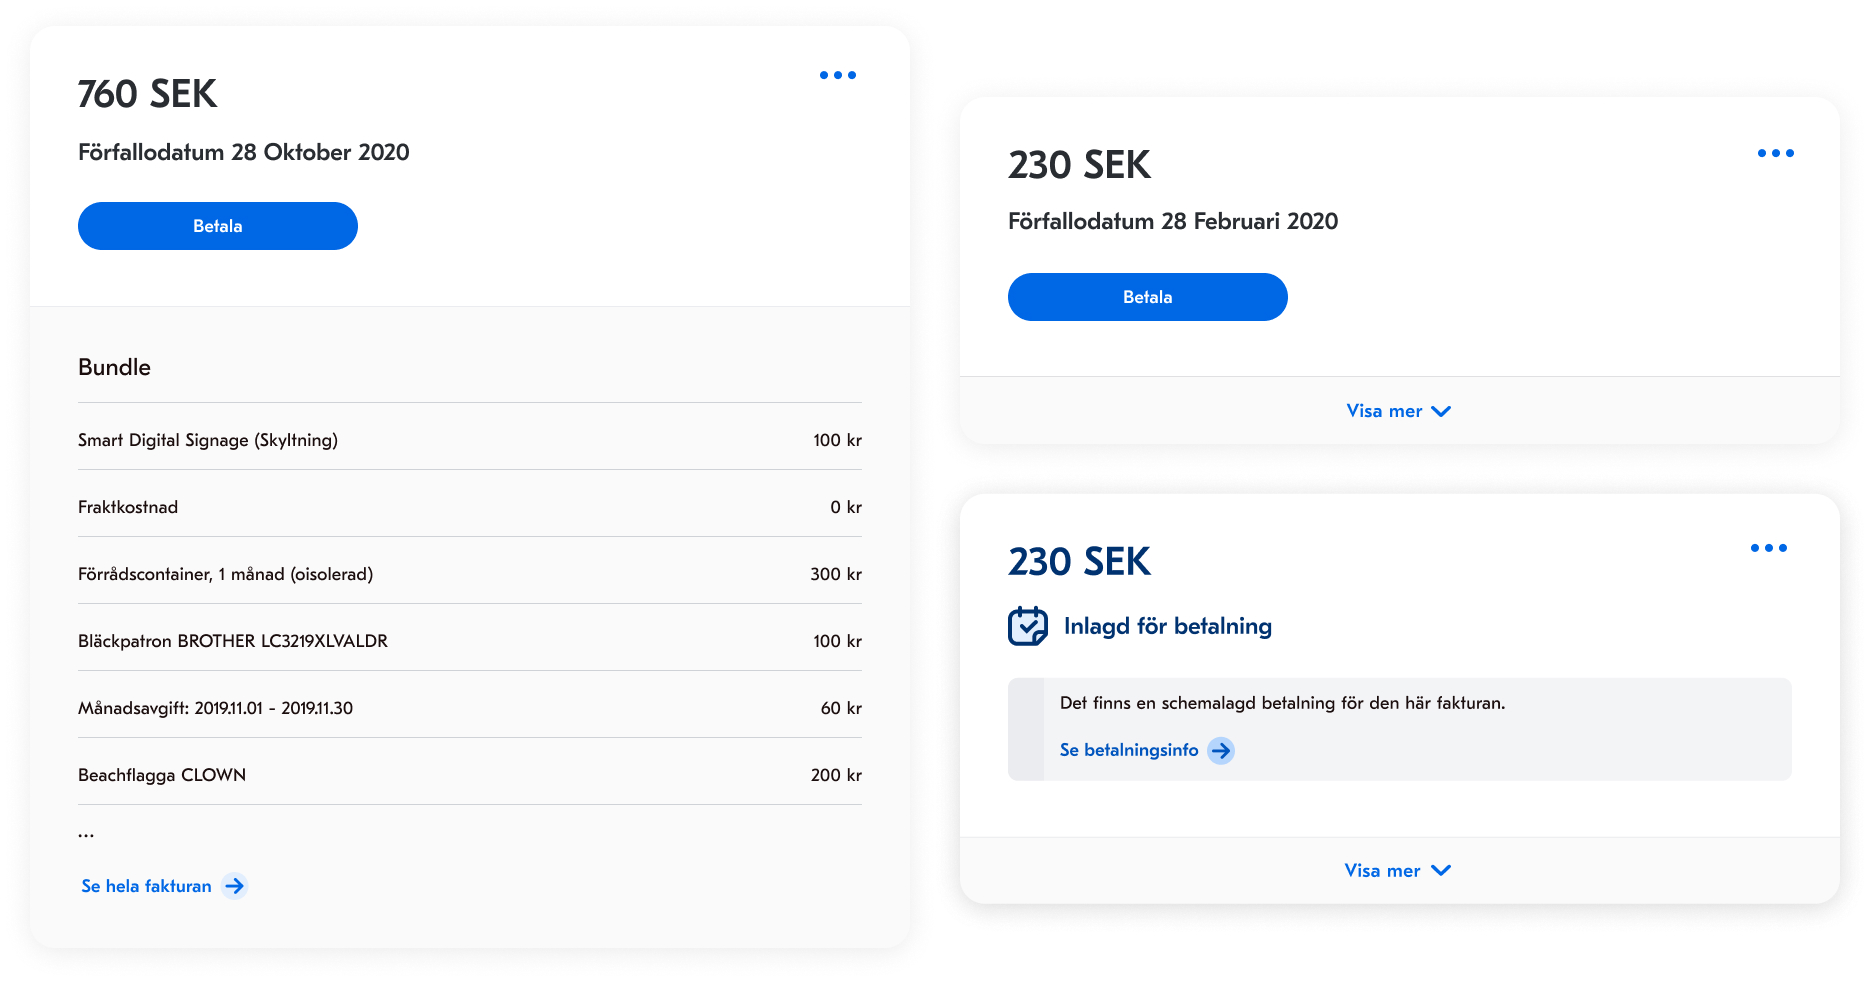Click arrow icon beside Se hela fakturan
The width and height of the screenshot is (1870, 982).
[x=235, y=886]
